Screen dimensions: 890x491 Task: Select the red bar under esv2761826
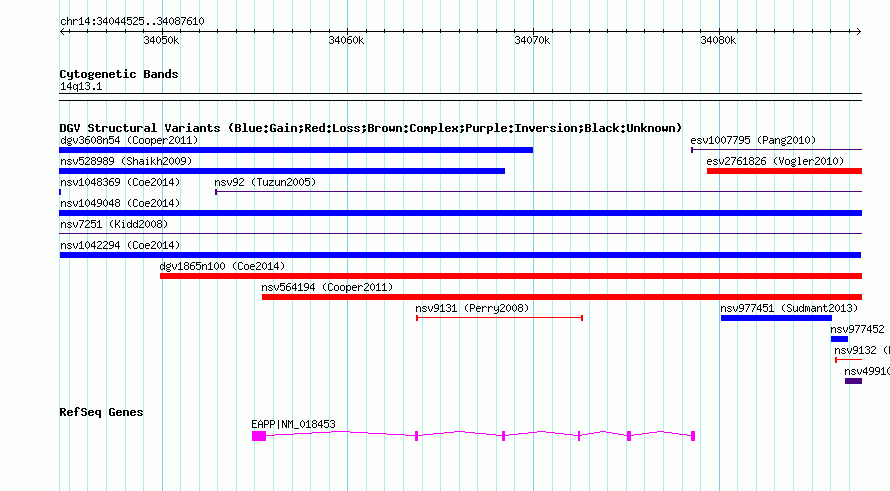784,171
